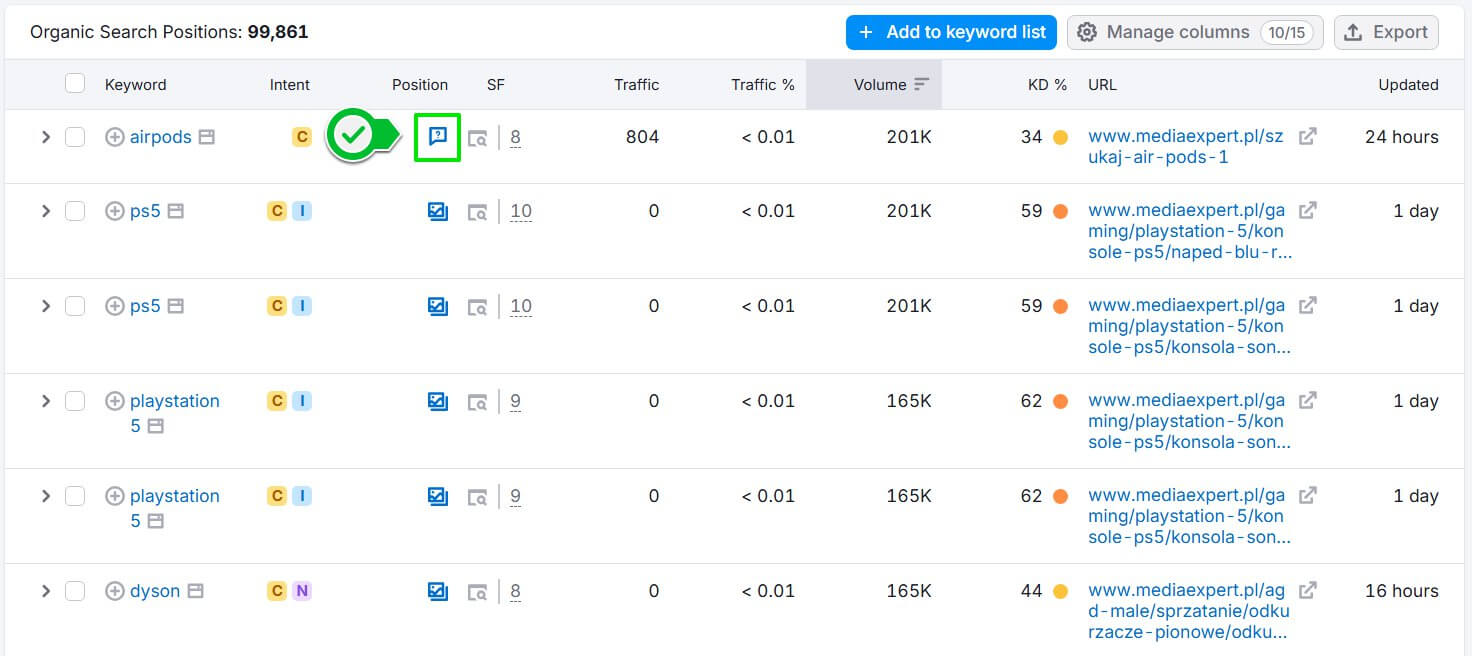The image size is (1472, 656).
Task: Click the 16 hours updated value
Action: coord(1402,591)
